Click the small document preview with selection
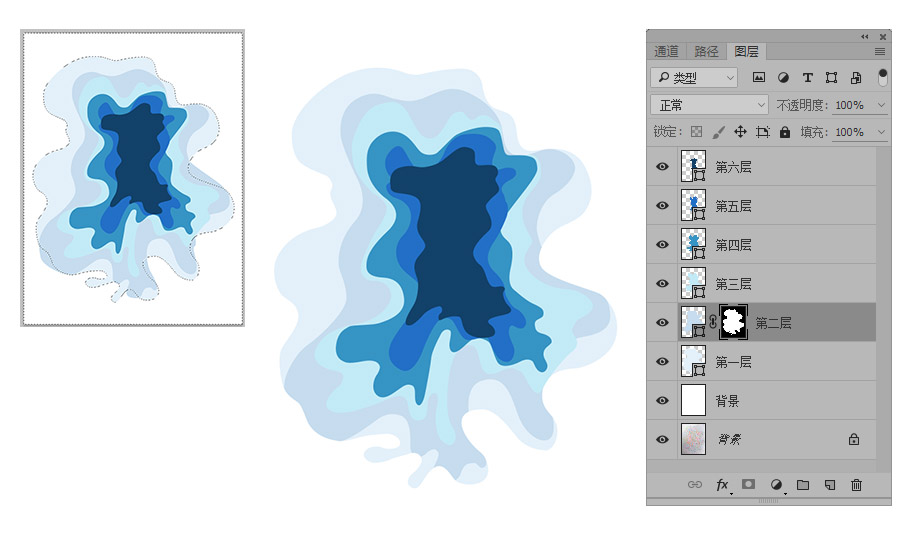Viewport: 920px width, 546px height. click(133, 178)
